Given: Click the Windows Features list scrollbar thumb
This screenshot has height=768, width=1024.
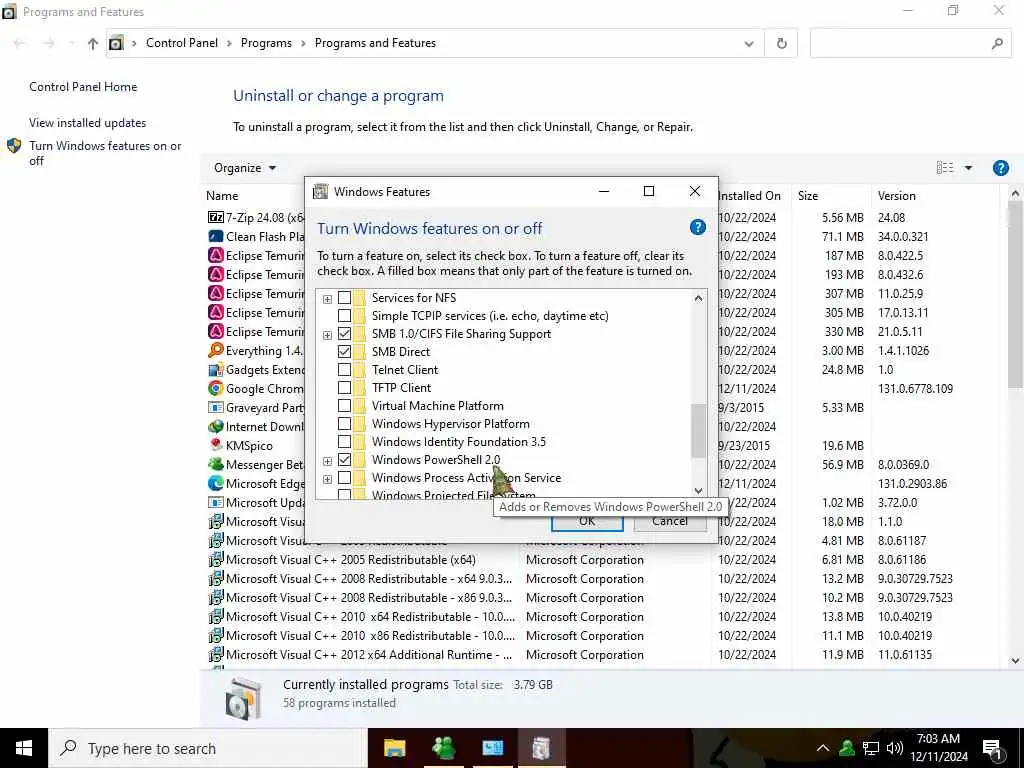Looking at the screenshot, I should [x=698, y=431].
